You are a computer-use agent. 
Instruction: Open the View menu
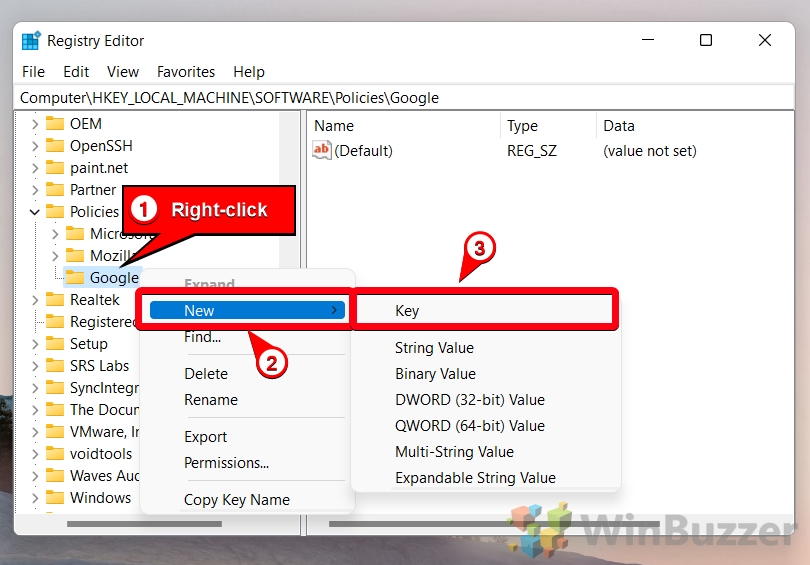pyautogui.click(x=122, y=71)
